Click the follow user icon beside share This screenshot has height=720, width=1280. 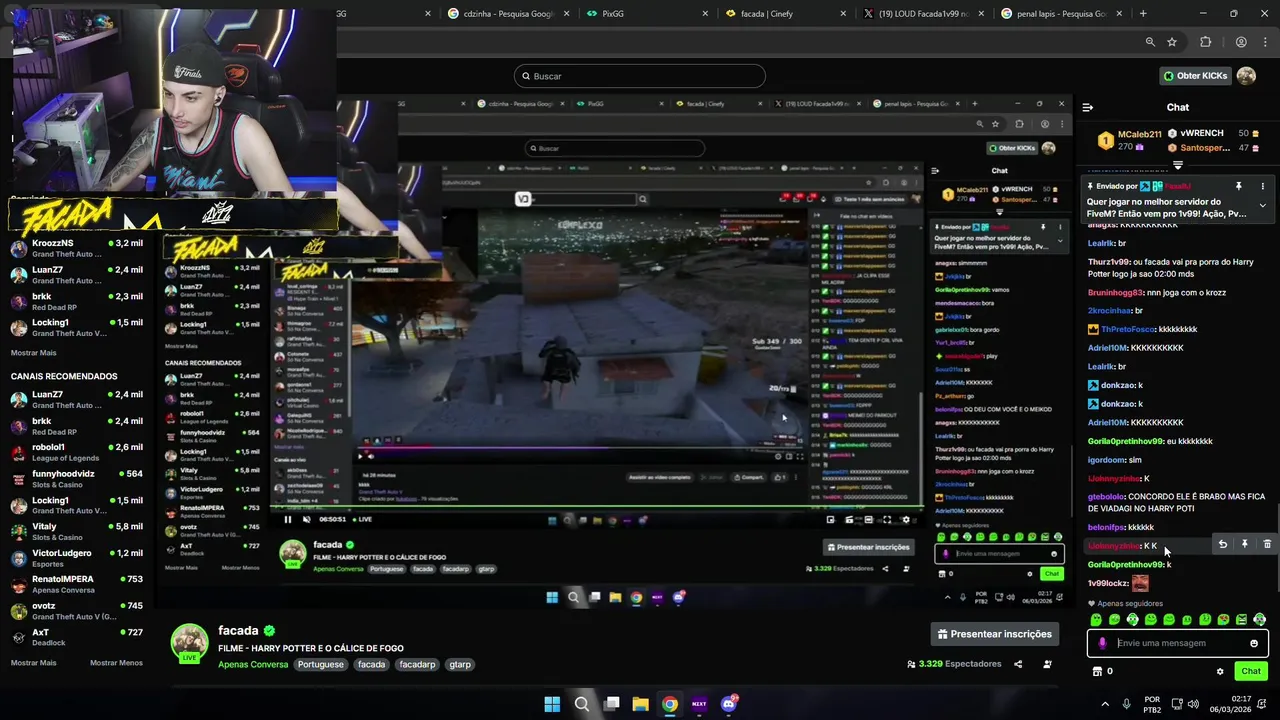1047,664
